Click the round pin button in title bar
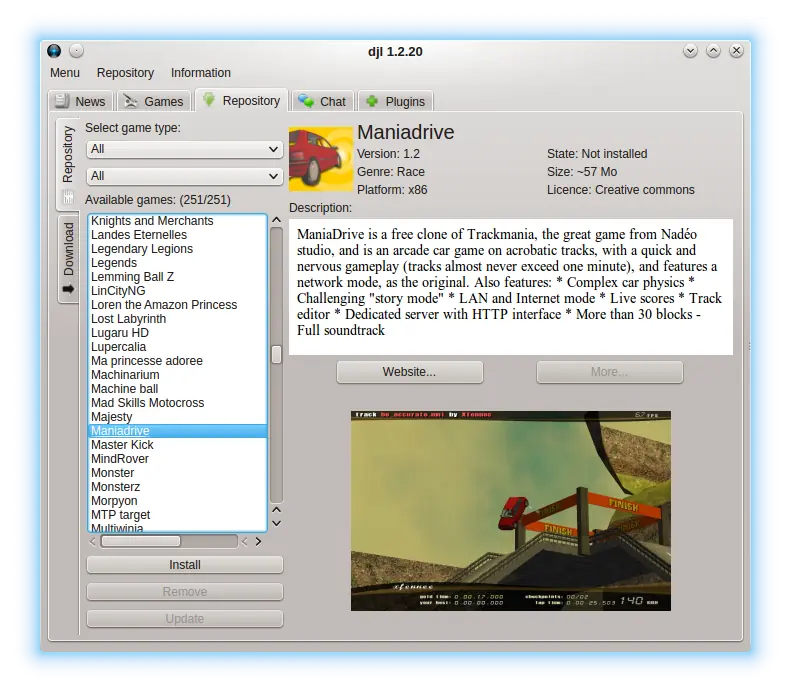The width and height of the screenshot is (791, 692). [x=76, y=51]
